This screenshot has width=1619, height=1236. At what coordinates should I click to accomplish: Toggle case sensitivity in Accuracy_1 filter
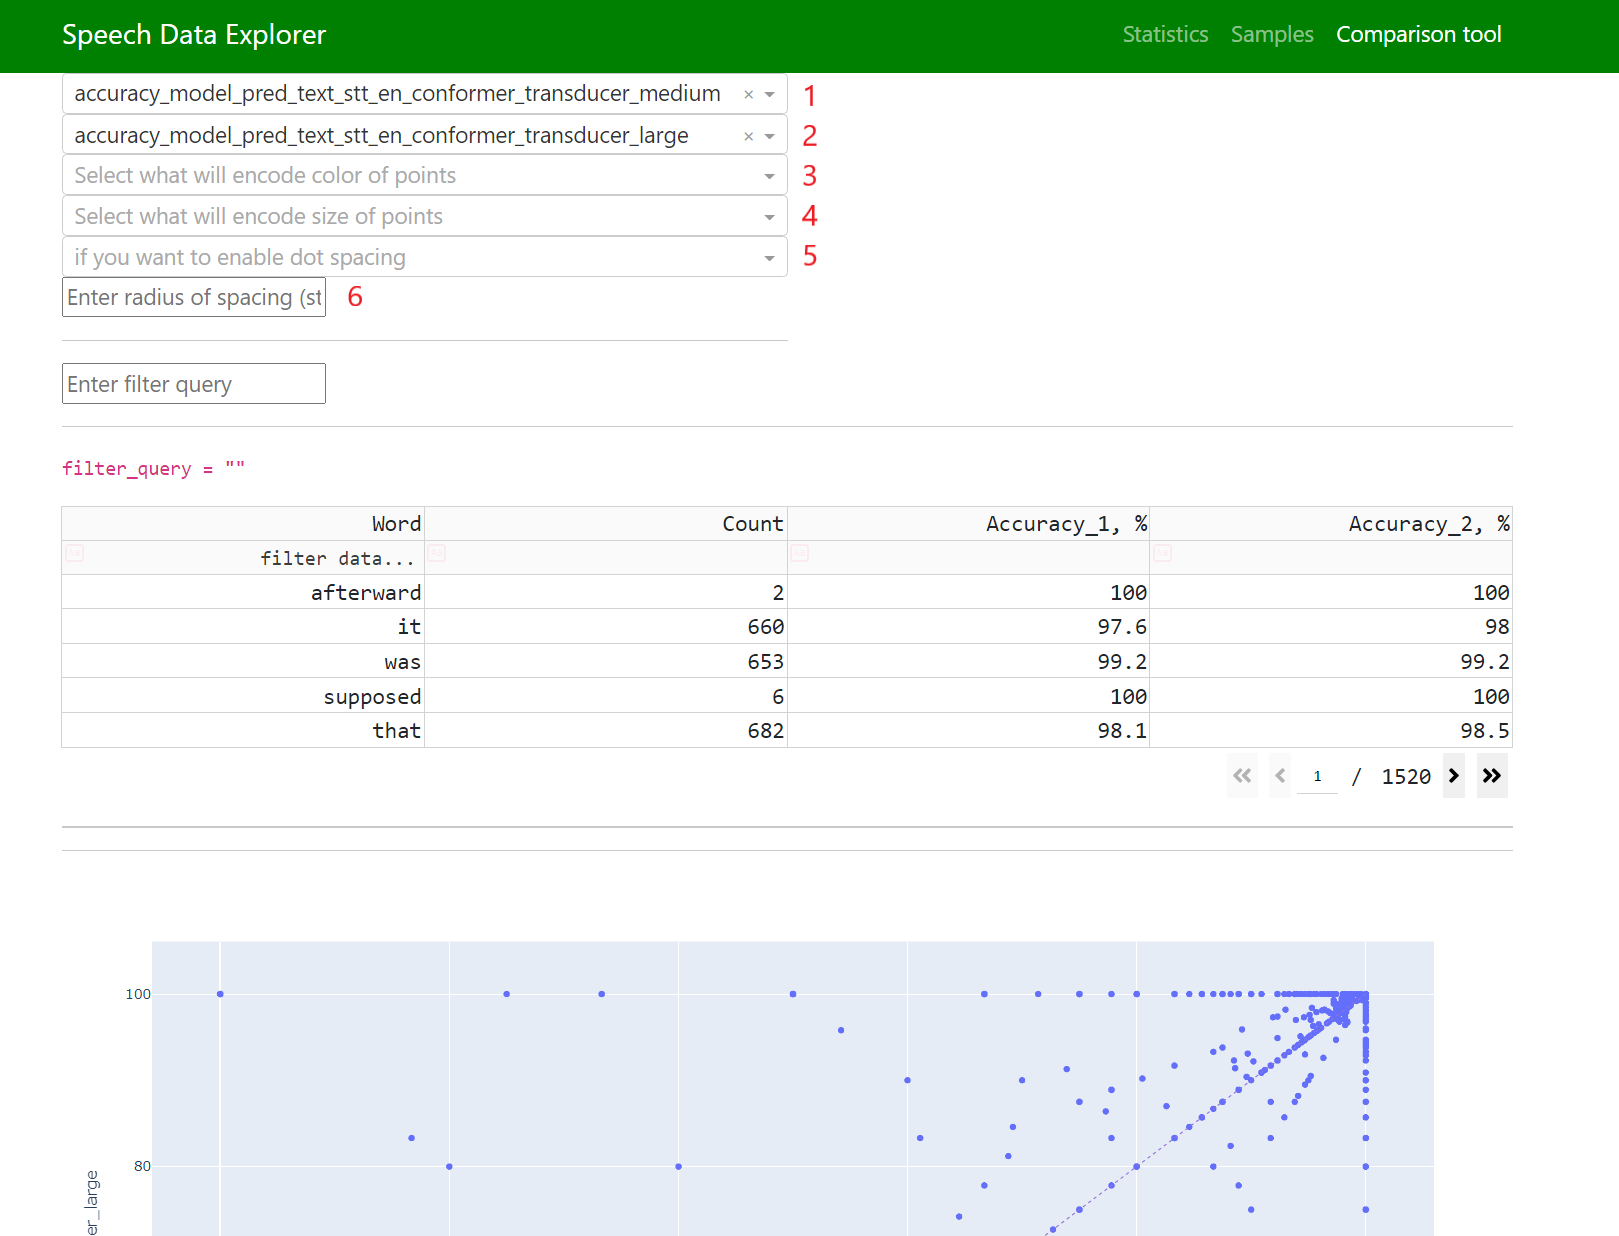point(800,553)
